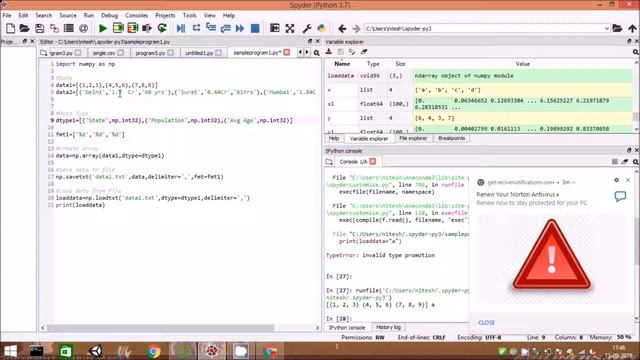Screen dimensions: 640x360
Task: Maximize the current pane
Action: (275, 28)
